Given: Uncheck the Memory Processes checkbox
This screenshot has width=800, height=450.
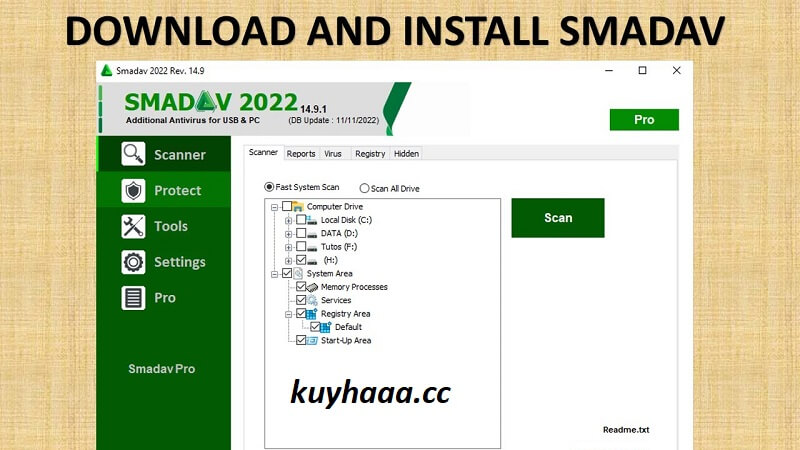Looking at the screenshot, I should pyautogui.click(x=301, y=286).
